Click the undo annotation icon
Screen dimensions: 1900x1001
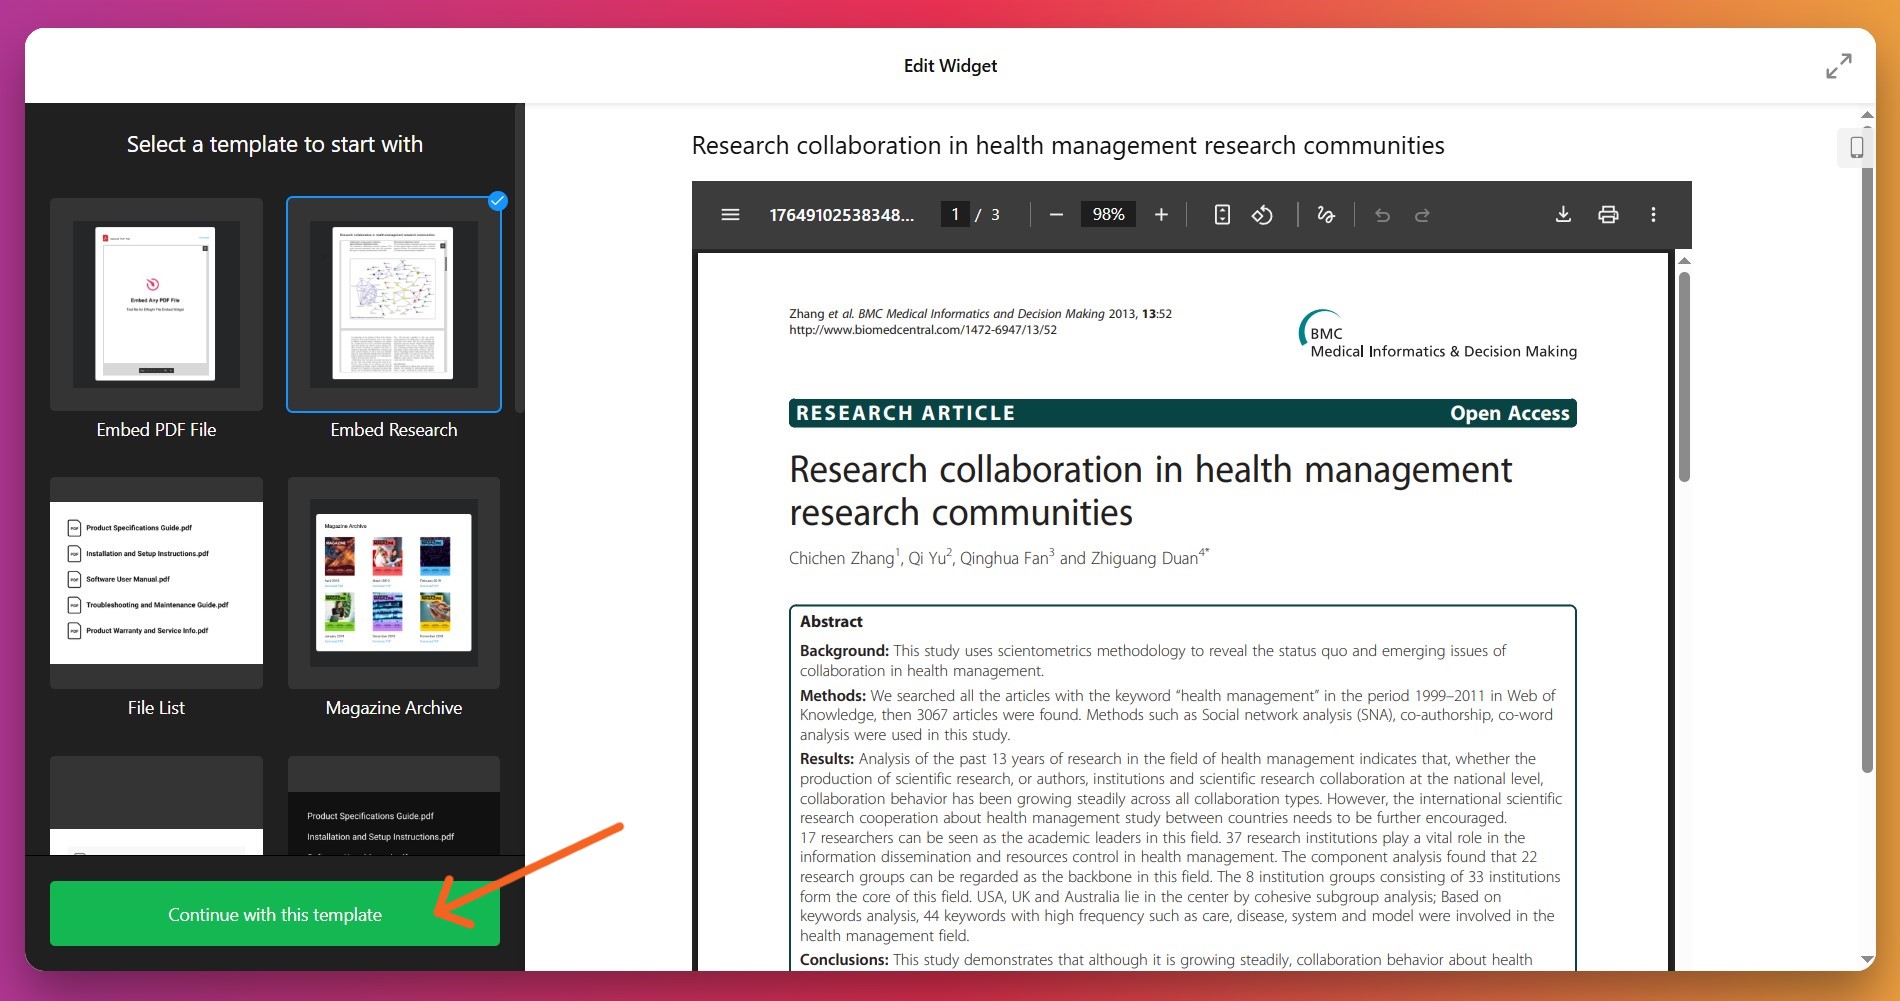click(x=1382, y=215)
